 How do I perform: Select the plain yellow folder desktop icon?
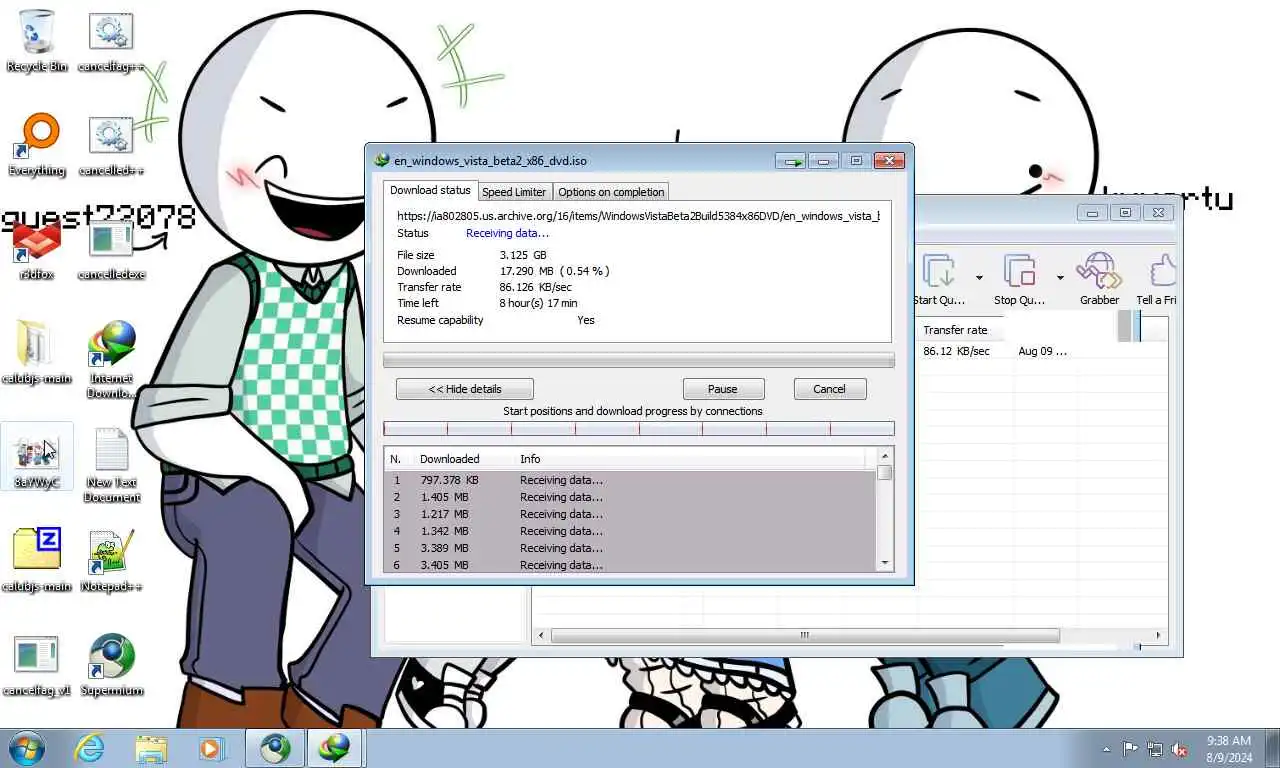[37, 352]
